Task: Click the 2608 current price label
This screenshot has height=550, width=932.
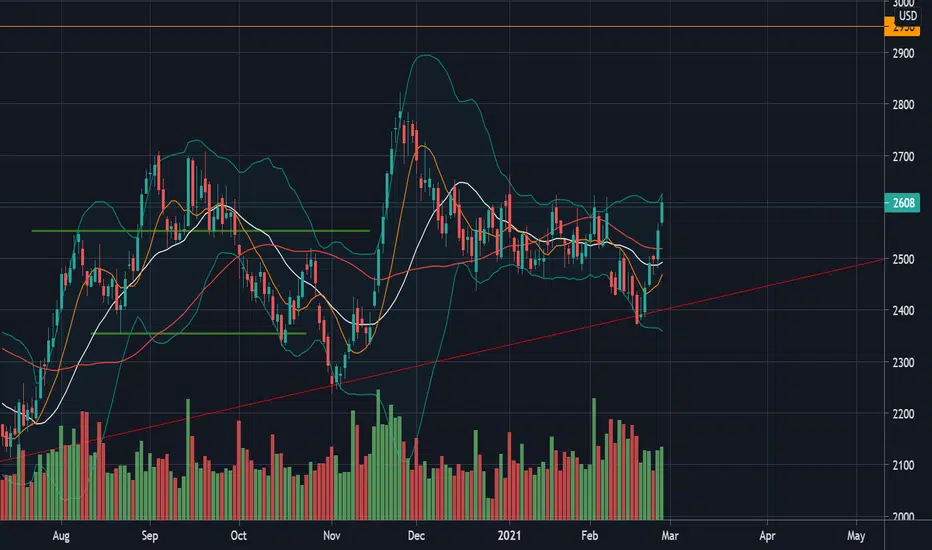Action: (x=902, y=203)
